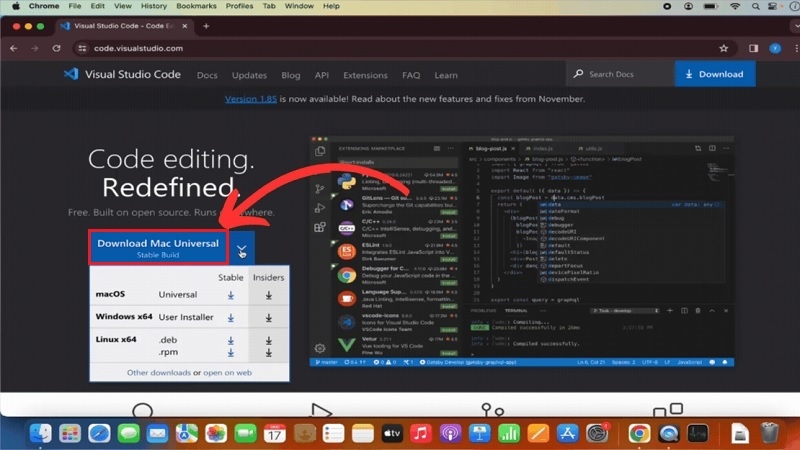Viewport: 800px width, 450px height.
Task: Launch Safari from the dock
Action: 99,433
